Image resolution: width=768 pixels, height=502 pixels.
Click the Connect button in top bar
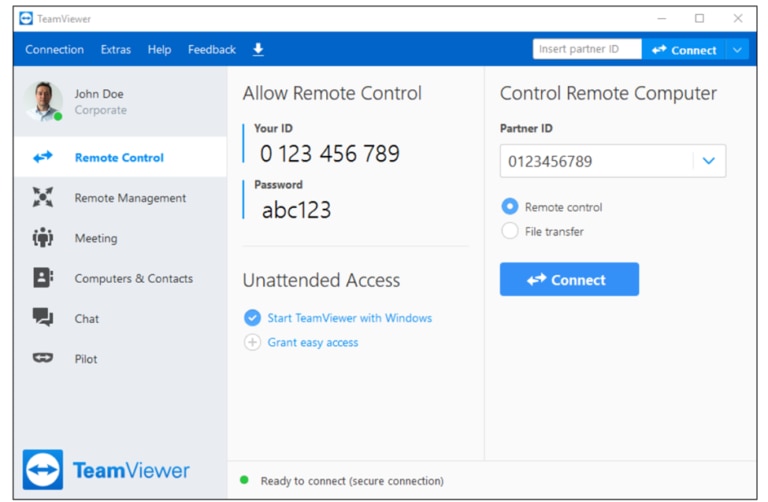click(x=684, y=49)
